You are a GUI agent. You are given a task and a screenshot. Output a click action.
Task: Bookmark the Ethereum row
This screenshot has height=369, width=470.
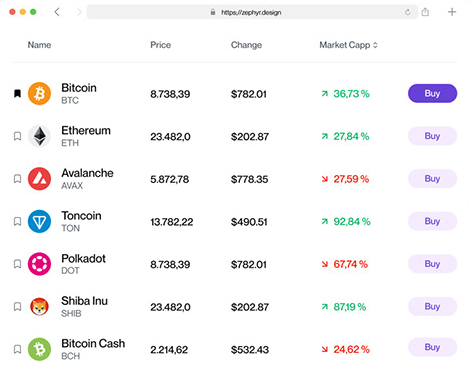click(x=17, y=136)
